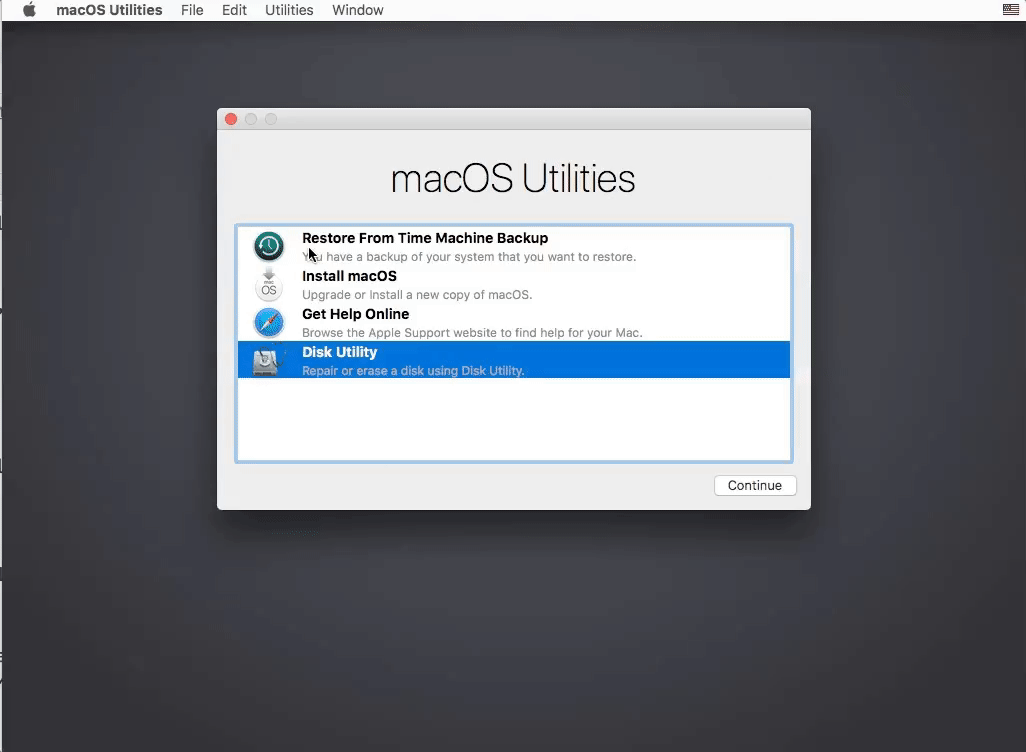Screen dimensions: 1026x752
Task: Click the Continue button
Action: [755, 486]
